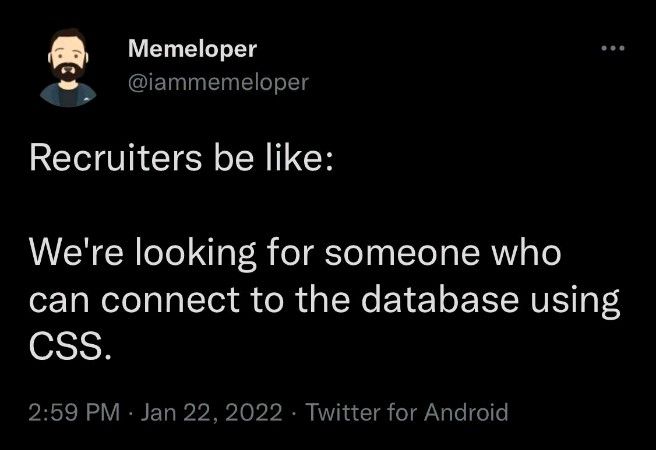Select the word looking in the tweet

[x=196, y=254]
